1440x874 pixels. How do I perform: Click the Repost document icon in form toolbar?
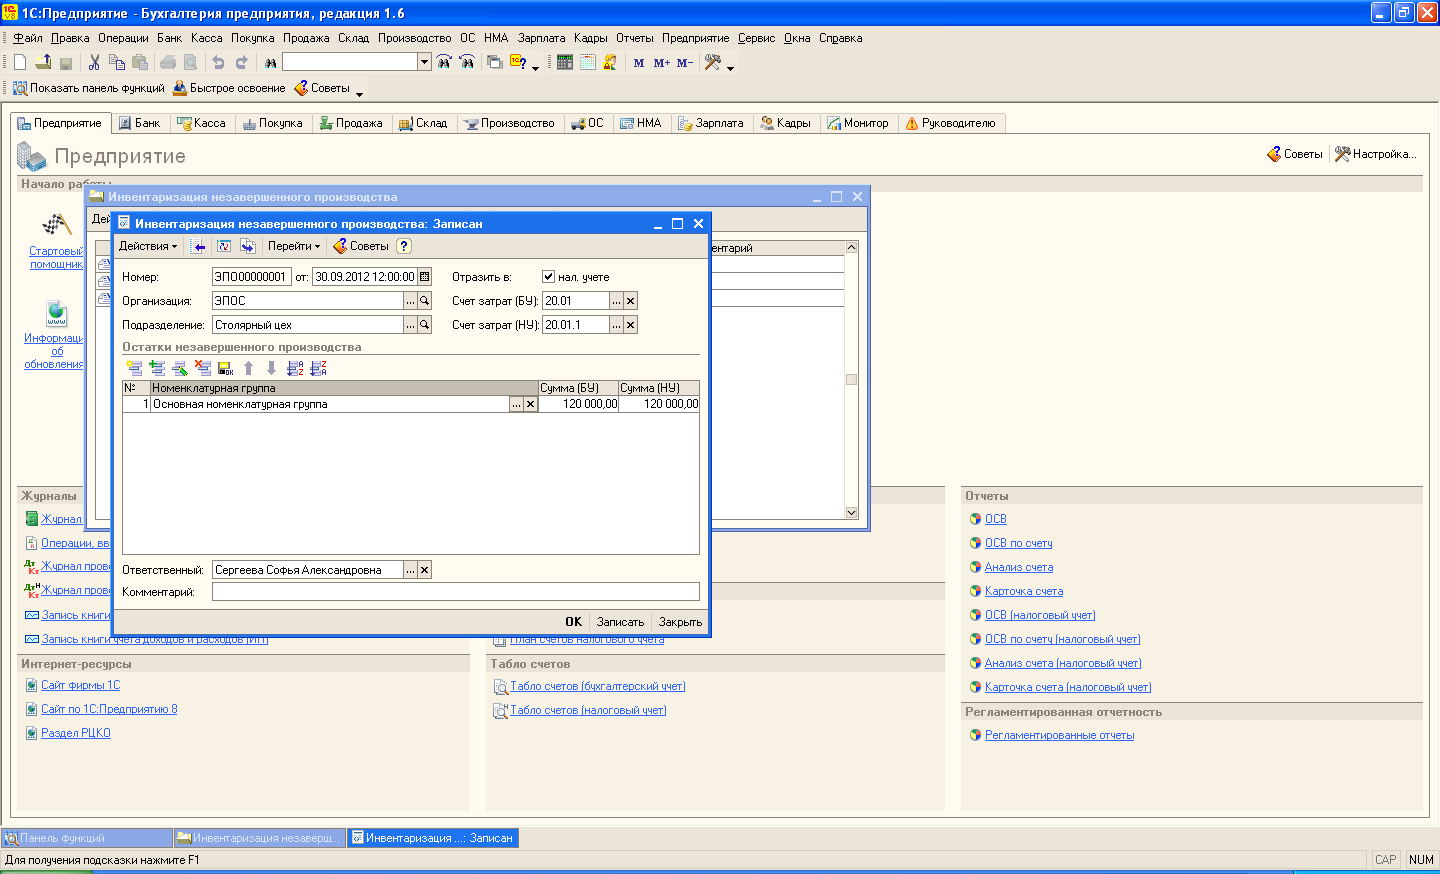224,246
